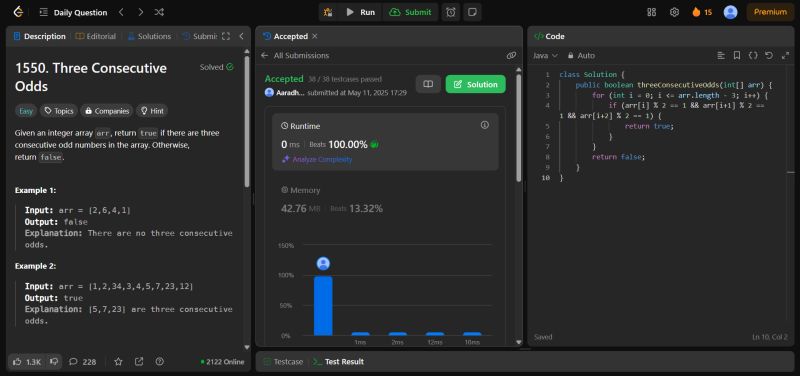This screenshot has width=800, height=376.
Task: Open the timer alarm clock icon
Action: click(x=451, y=12)
